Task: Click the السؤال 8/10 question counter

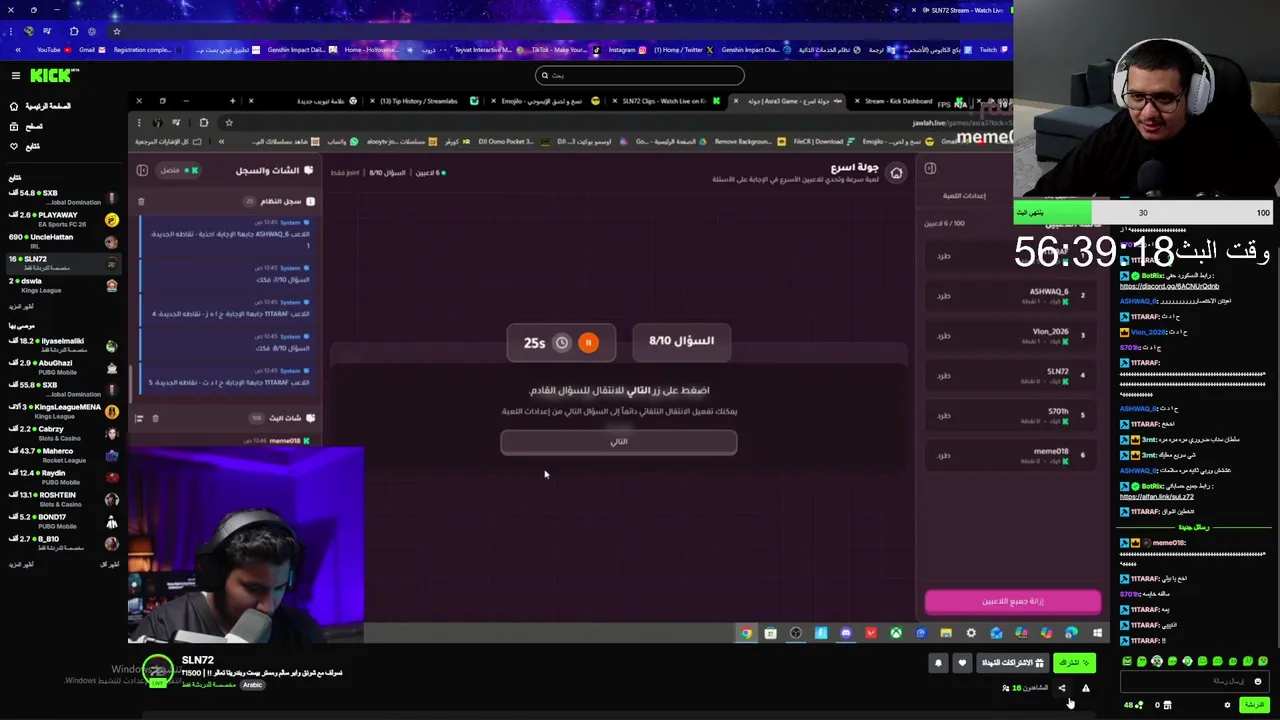Action: [x=681, y=341]
